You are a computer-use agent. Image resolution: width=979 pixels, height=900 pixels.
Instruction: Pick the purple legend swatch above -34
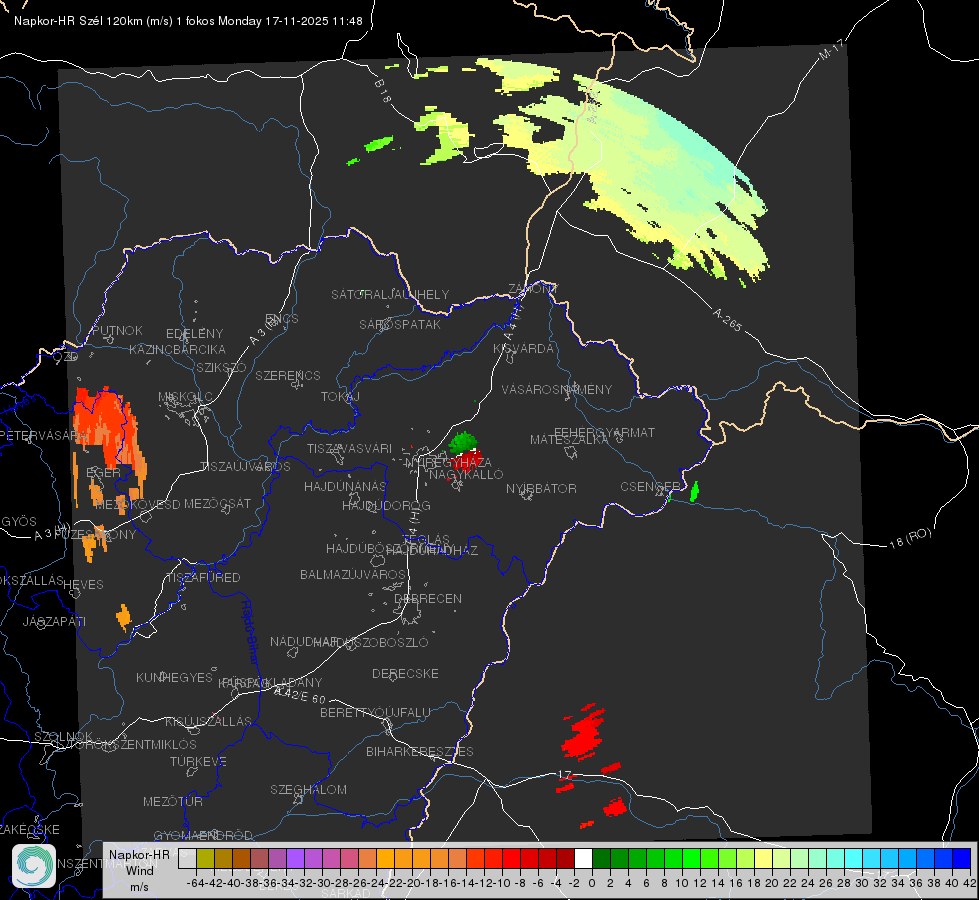[295, 858]
